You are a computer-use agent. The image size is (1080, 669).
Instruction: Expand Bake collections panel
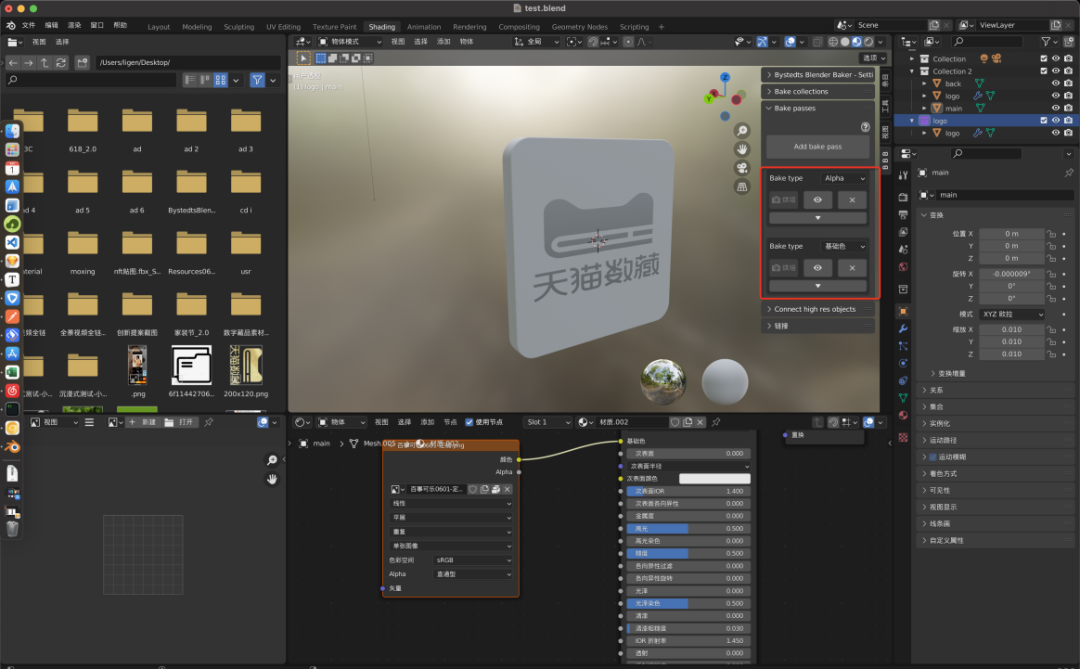pyautogui.click(x=818, y=92)
